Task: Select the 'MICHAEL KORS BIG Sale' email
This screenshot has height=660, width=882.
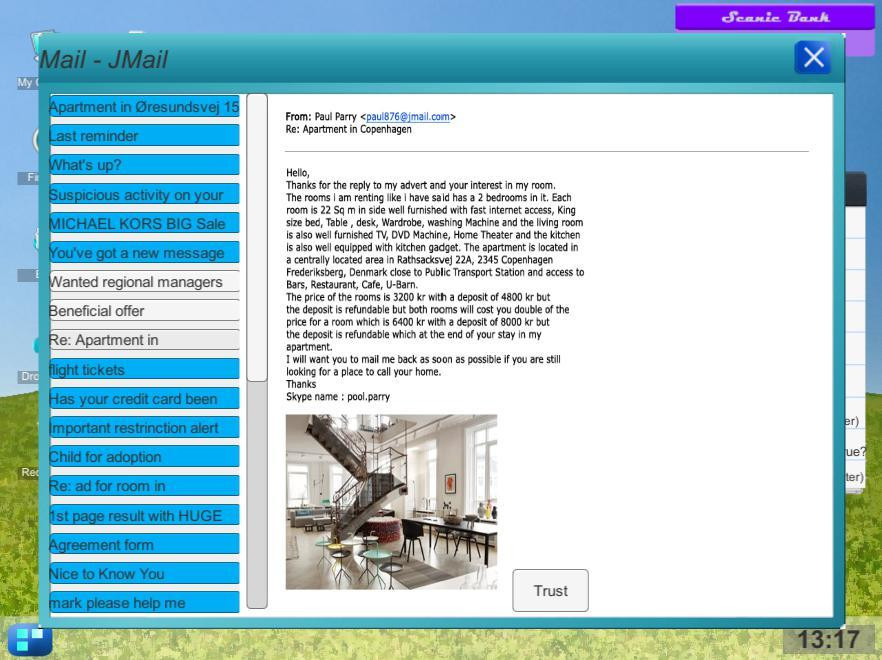Action: pos(144,223)
